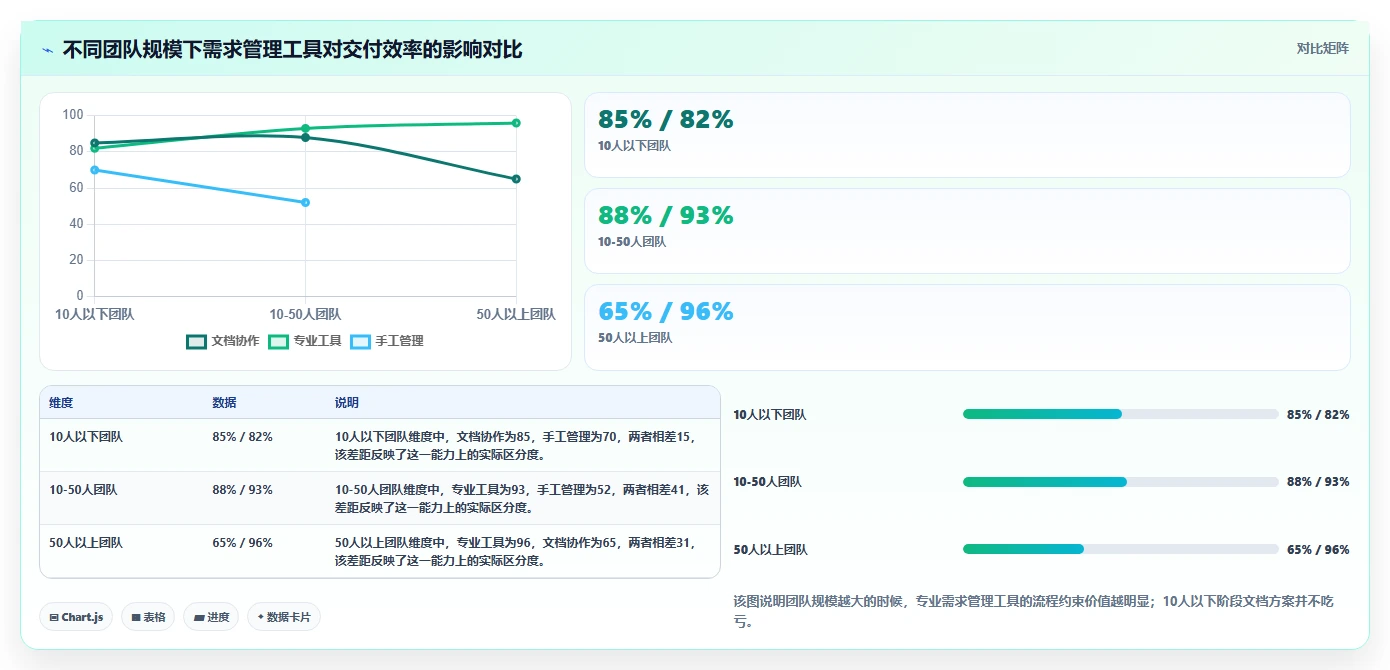Click the 表格 tag chip
The width and height of the screenshot is (1390, 670).
148,617
